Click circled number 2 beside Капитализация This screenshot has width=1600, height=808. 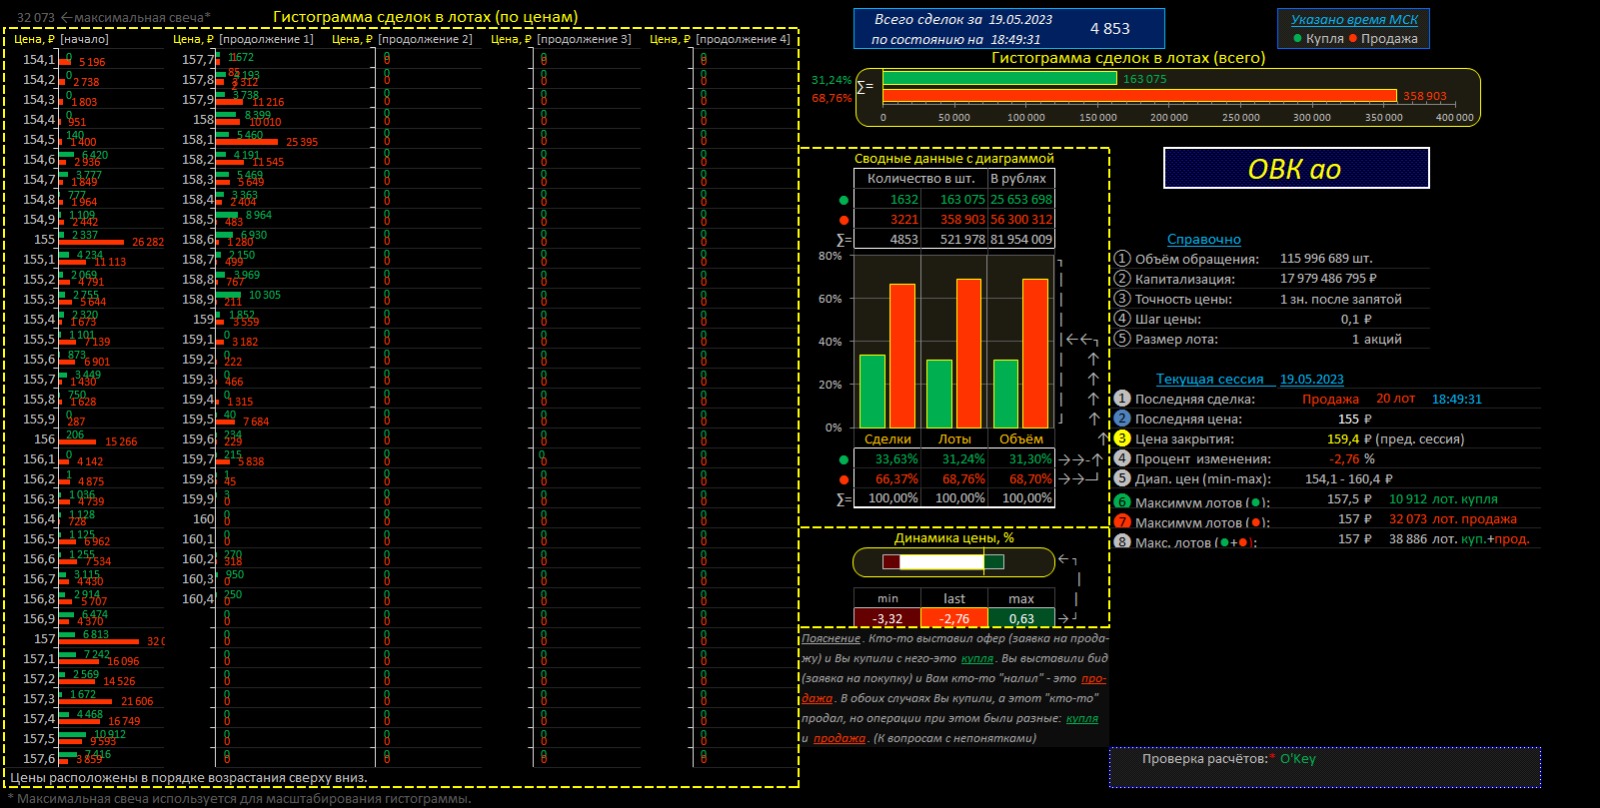tap(1122, 279)
